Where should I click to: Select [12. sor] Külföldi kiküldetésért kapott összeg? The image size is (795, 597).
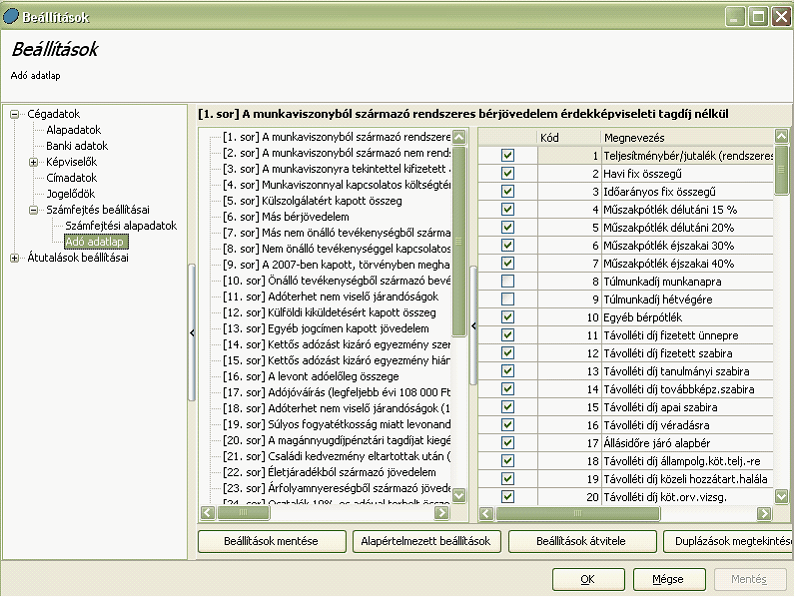[330, 312]
